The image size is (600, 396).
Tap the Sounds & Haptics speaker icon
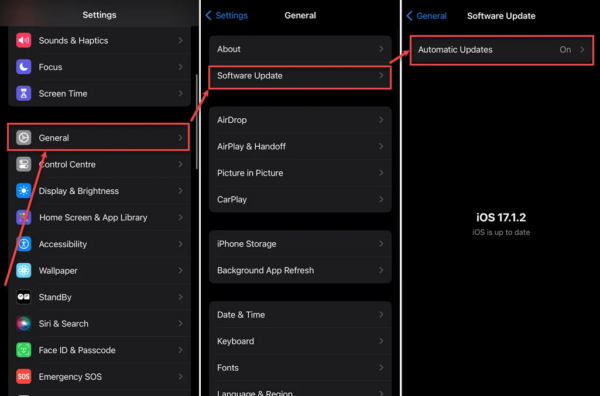pyautogui.click(x=24, y=40)
